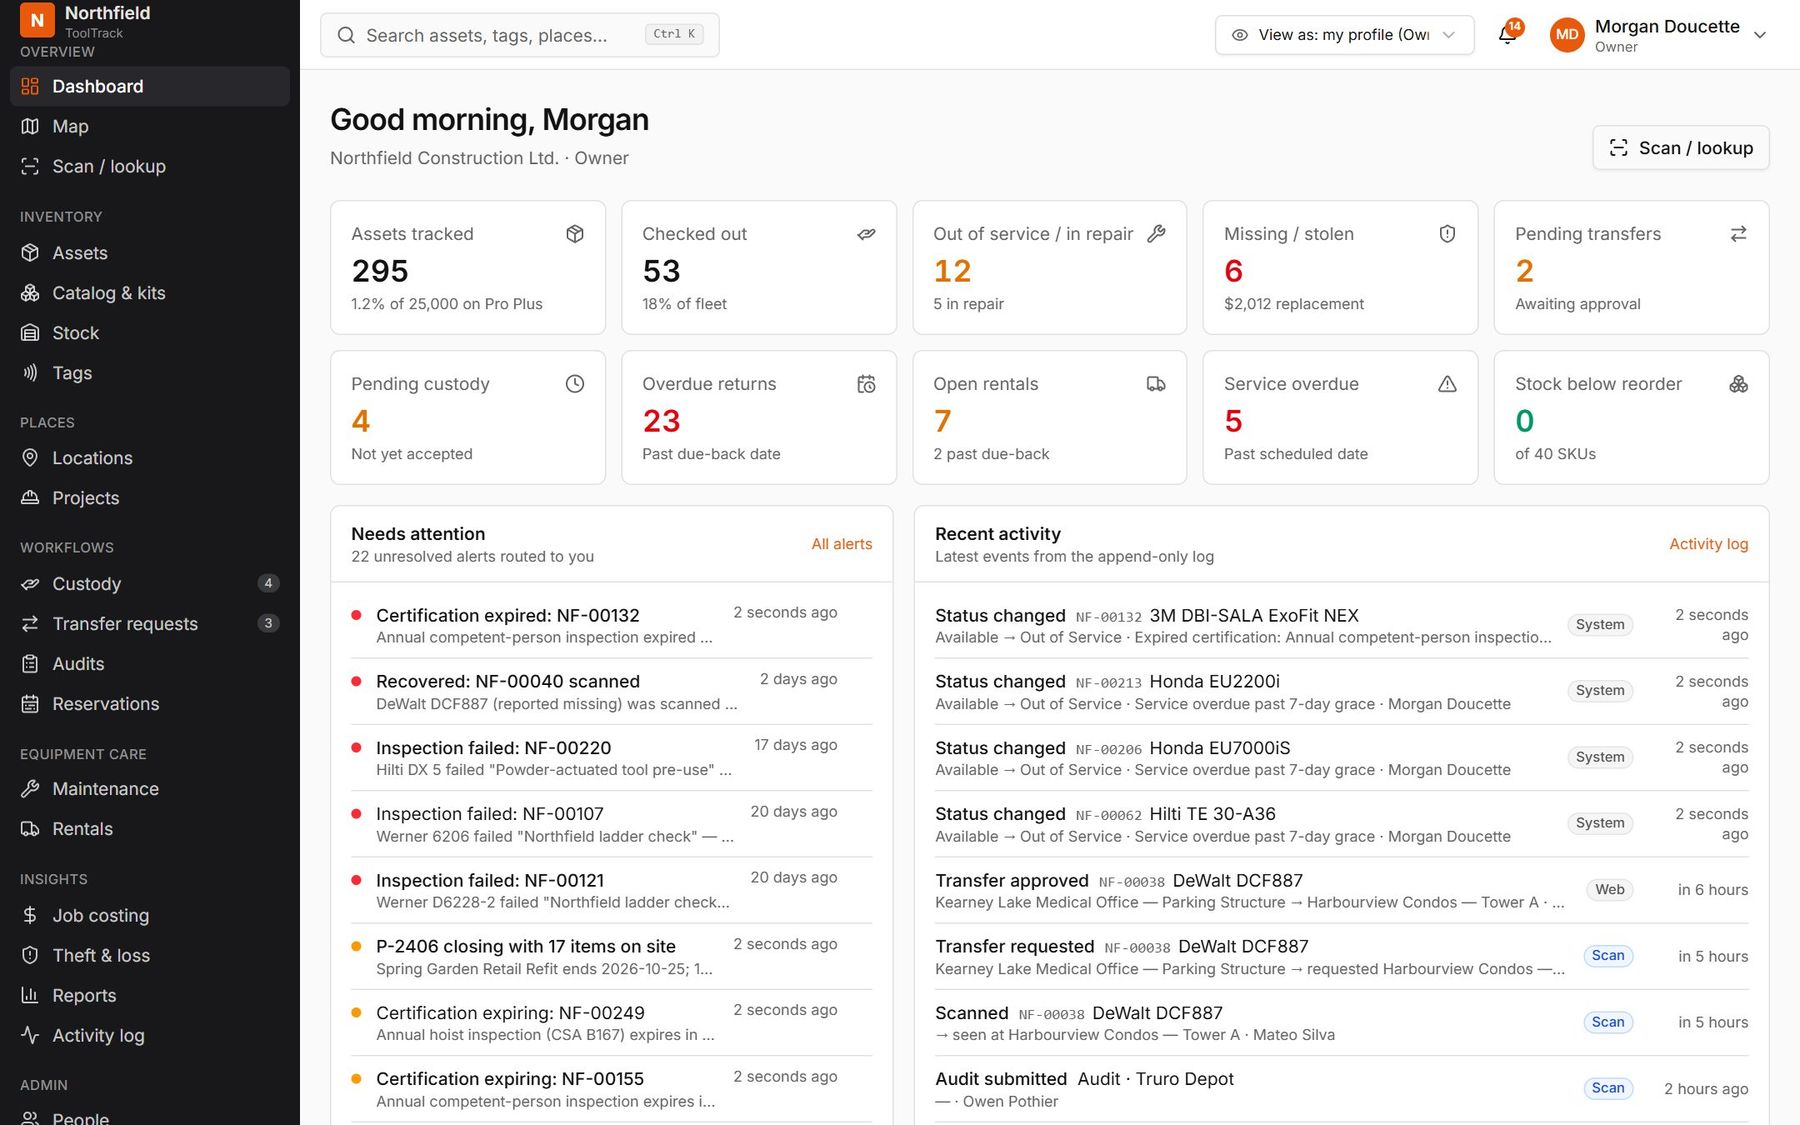Open the All alerts link
This screenshot has height=1125, width=1800.
pyautogui.click(x=841, y=544)
